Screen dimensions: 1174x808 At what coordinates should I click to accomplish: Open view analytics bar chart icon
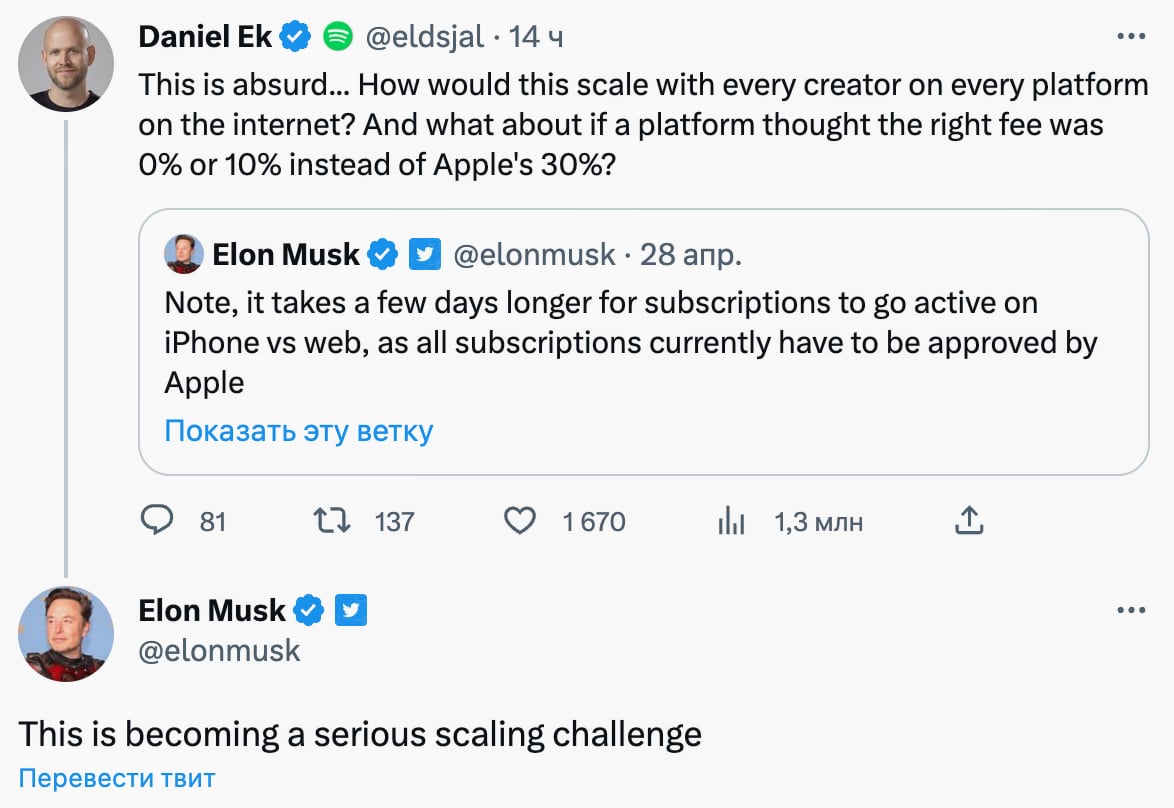tap(732, 521)
